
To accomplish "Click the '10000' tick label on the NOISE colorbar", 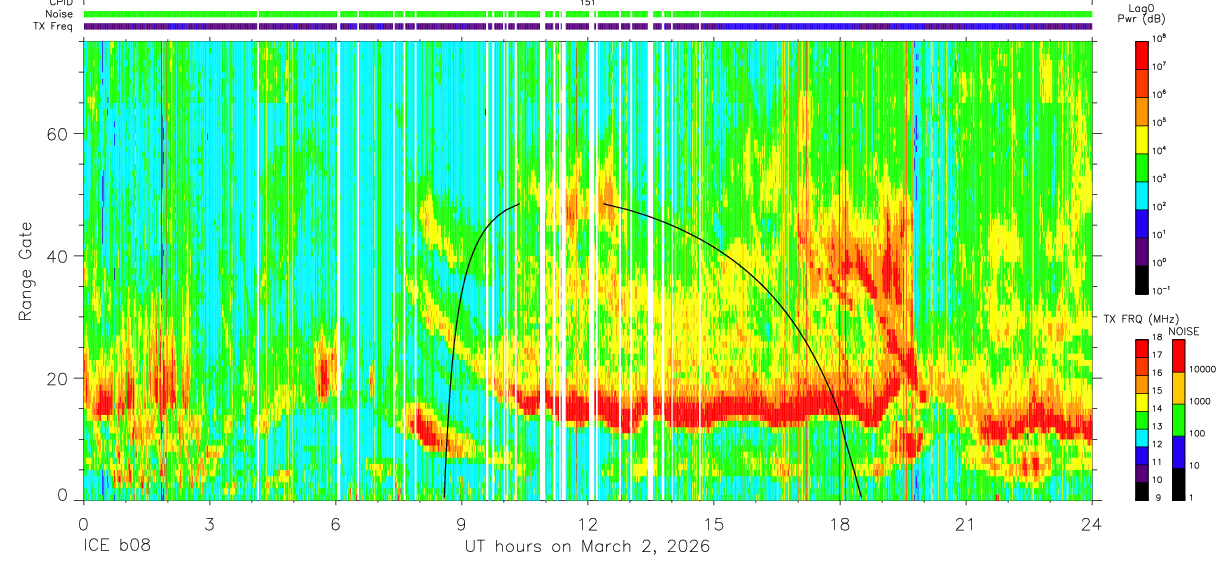I will click(1201, 371).
